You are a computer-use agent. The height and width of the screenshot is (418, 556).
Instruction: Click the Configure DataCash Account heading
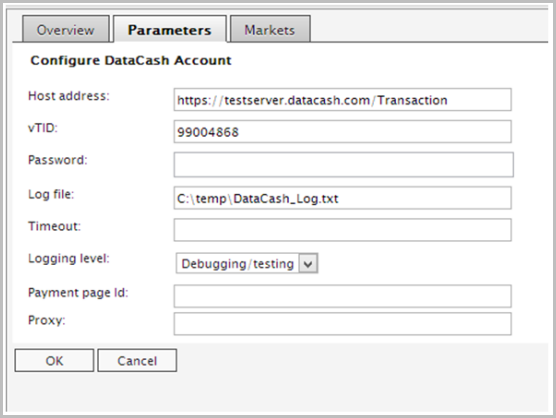pyautogui.click(x=131, y=60)
